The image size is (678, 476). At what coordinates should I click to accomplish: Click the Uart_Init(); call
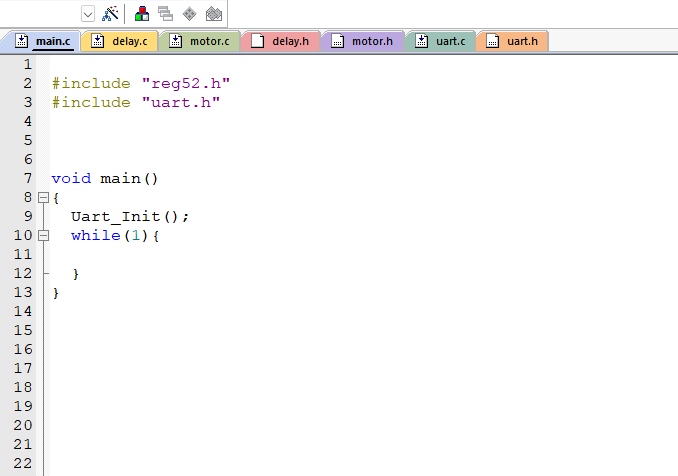click(x=130, y=216)
